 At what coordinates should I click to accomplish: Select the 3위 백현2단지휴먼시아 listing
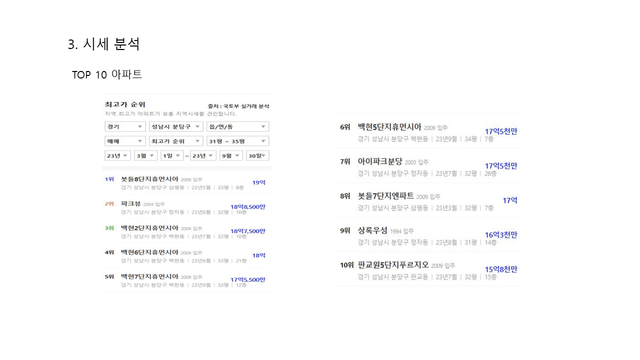point(186,231)
